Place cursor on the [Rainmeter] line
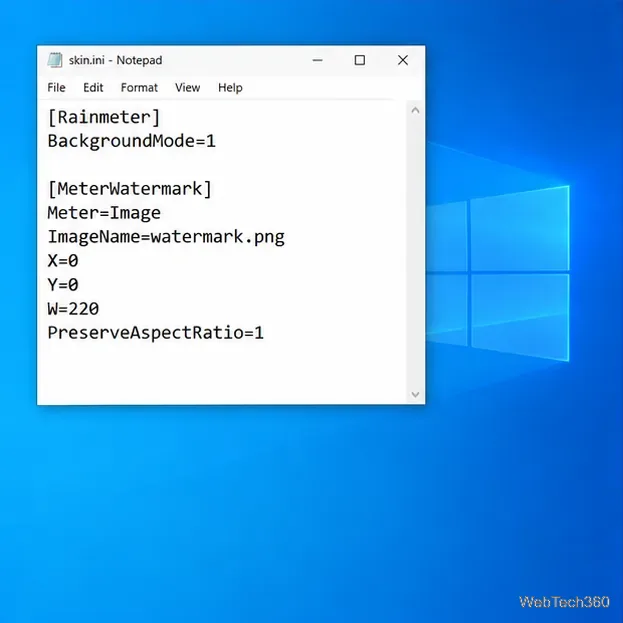The image size is (623, 623). pos(104,117)
